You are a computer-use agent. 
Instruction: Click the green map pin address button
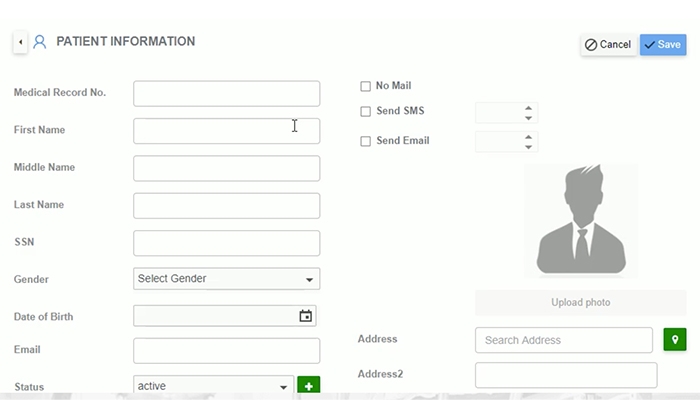click(x=675, y=340)
